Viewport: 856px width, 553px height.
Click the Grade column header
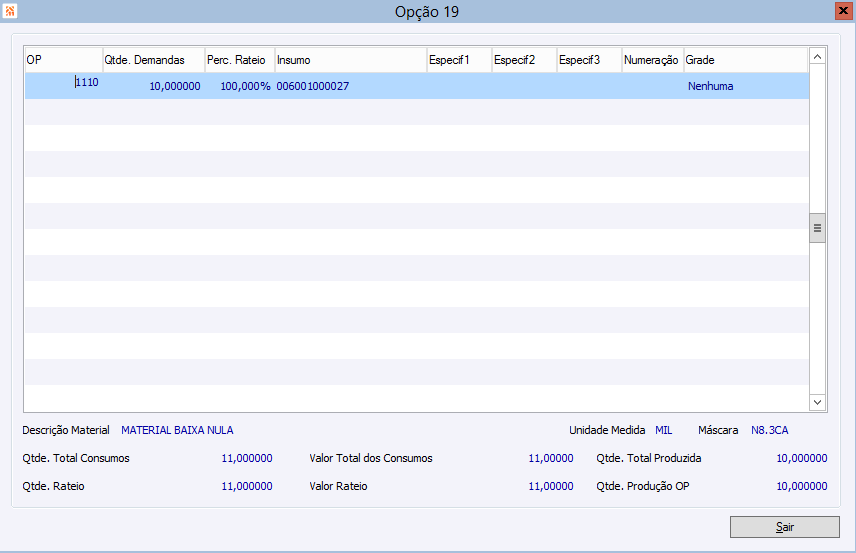pyautogui.click(x=746, y=60)
